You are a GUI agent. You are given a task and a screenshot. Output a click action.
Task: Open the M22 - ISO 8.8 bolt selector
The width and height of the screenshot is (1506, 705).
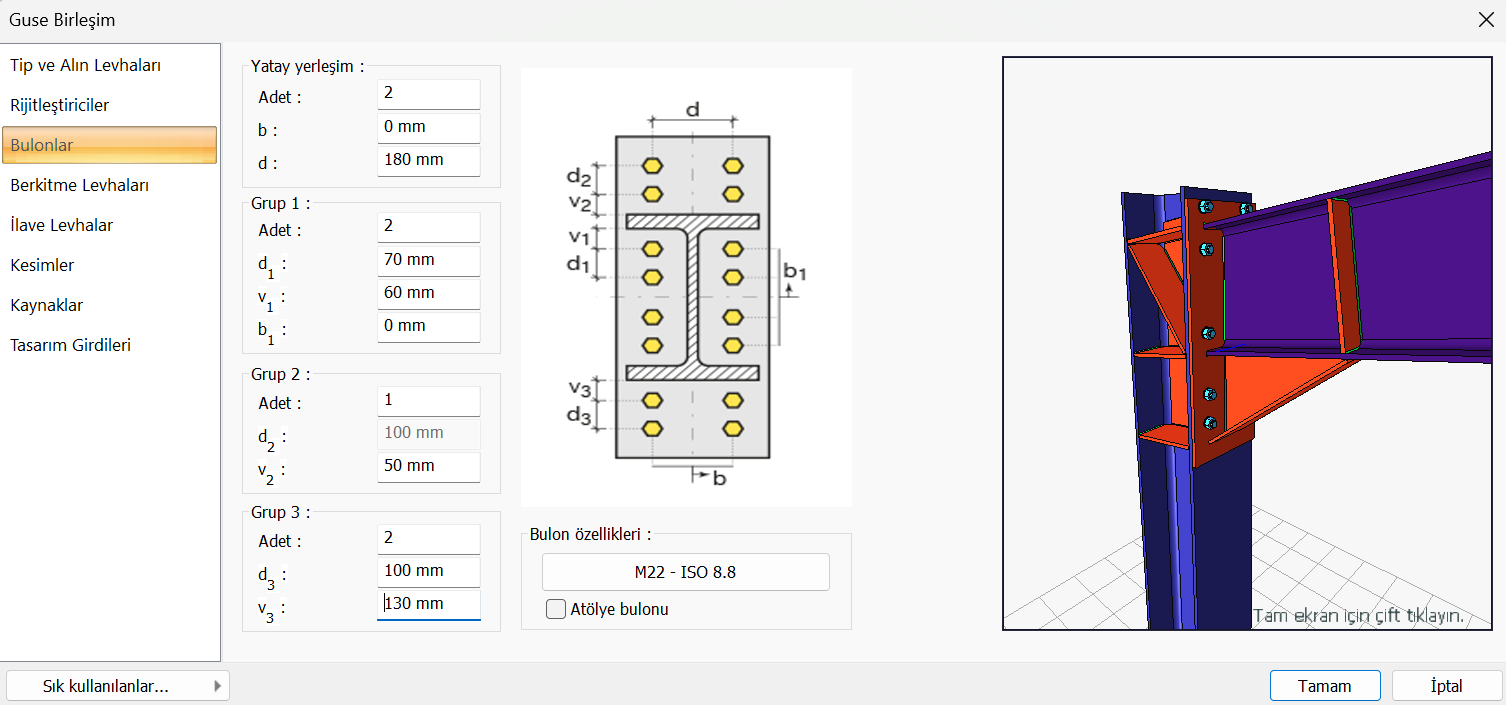click(x=685, y=573)
